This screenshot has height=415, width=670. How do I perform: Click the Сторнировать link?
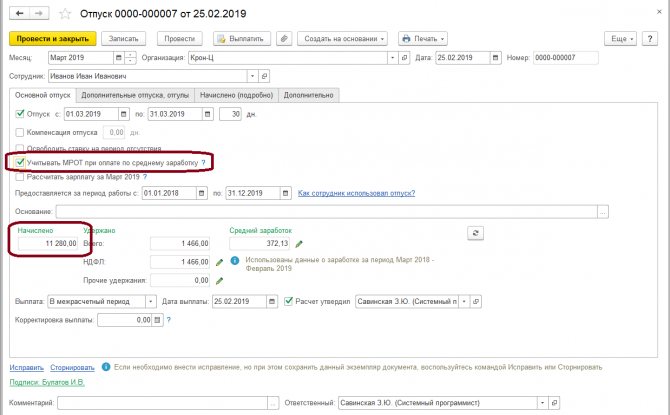(x=73, y=367)
